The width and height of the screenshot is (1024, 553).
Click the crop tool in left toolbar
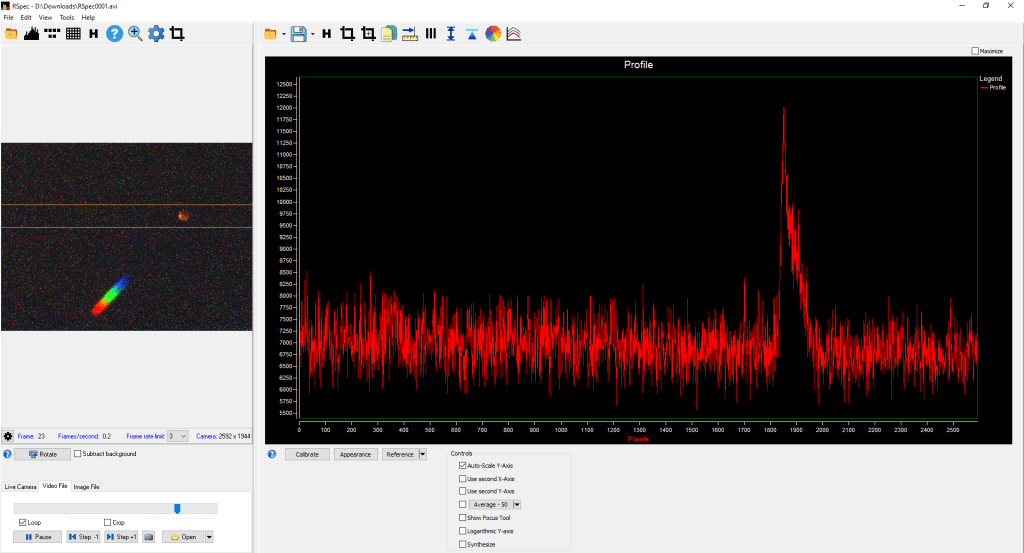click(177, 34)
